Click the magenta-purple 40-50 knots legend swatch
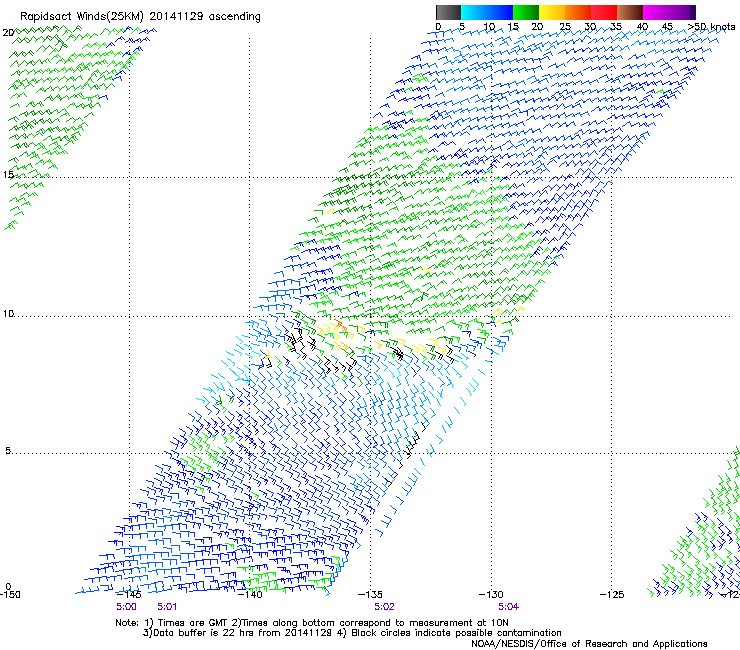Viewport: 740px width, 650px height. [x=669, y=12]
